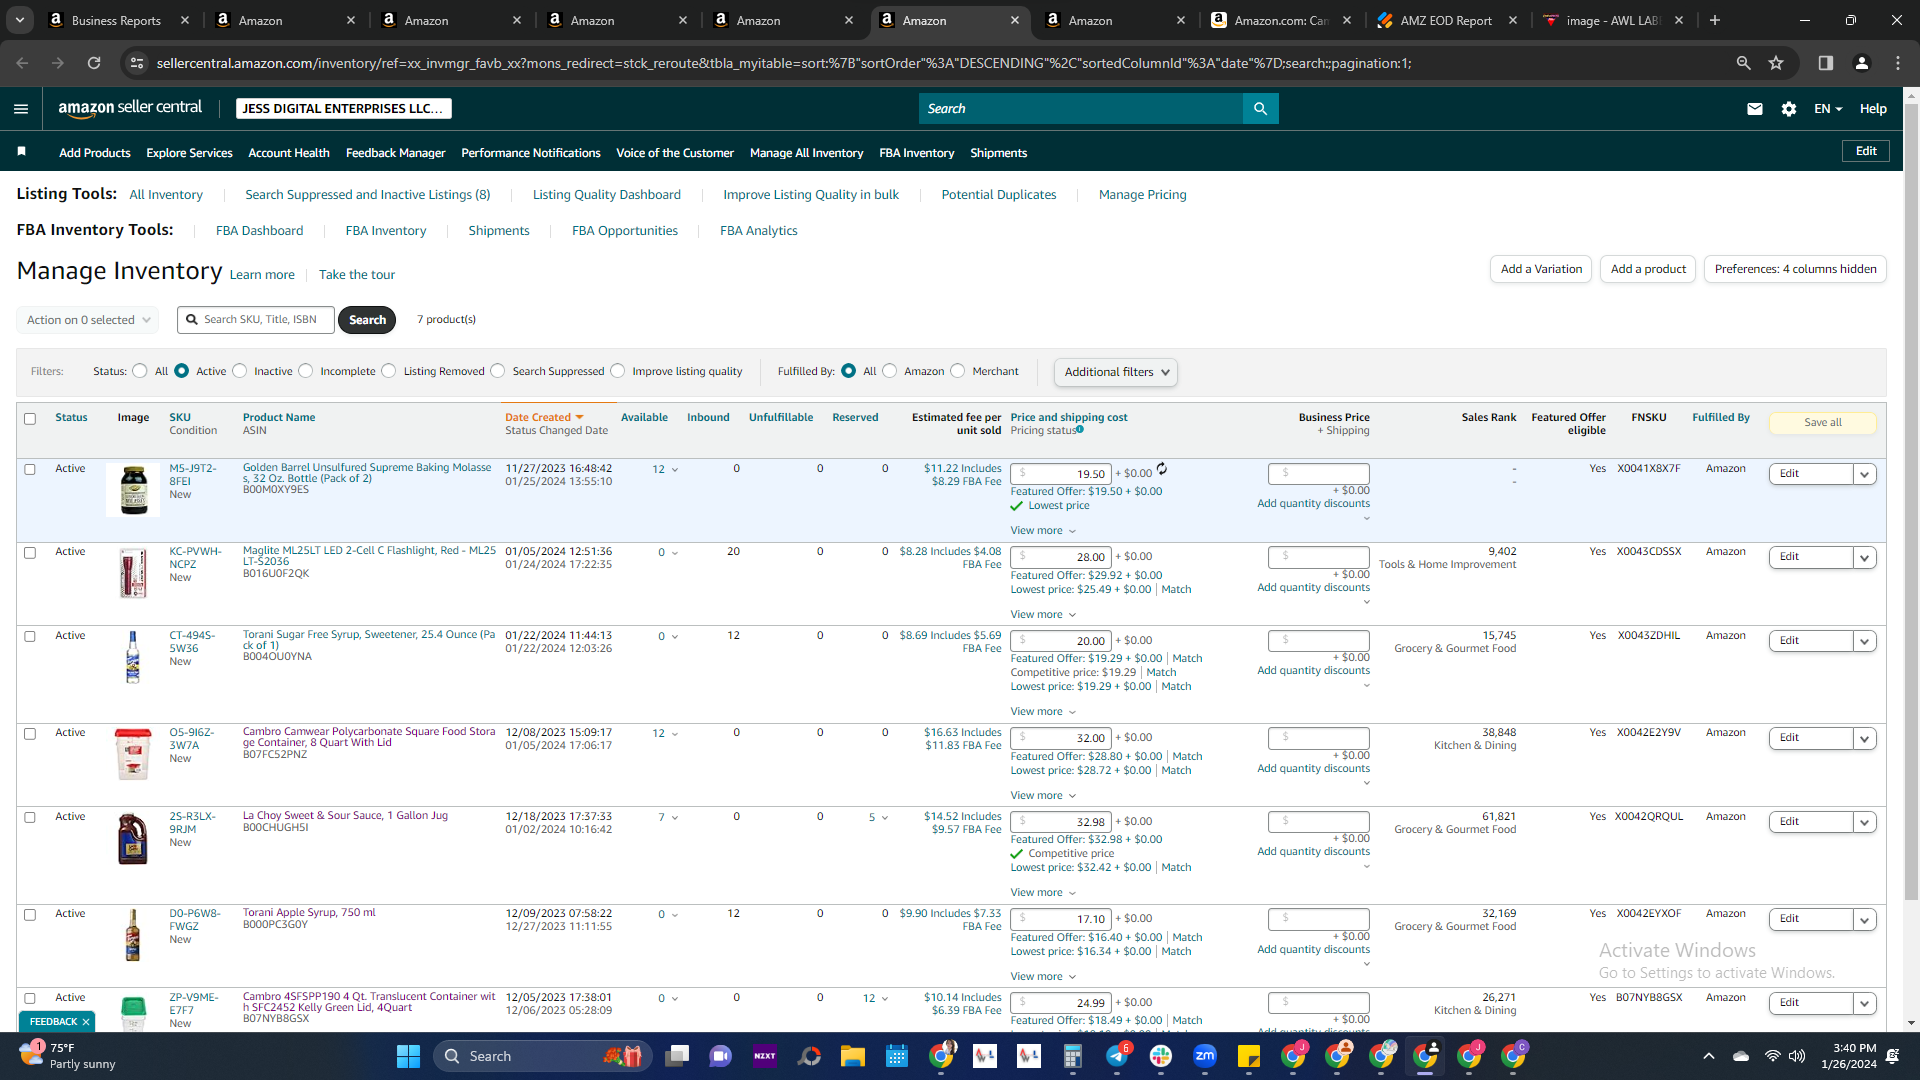Click the Add a product button
1920x1080 pixels.
(1648, 269)
